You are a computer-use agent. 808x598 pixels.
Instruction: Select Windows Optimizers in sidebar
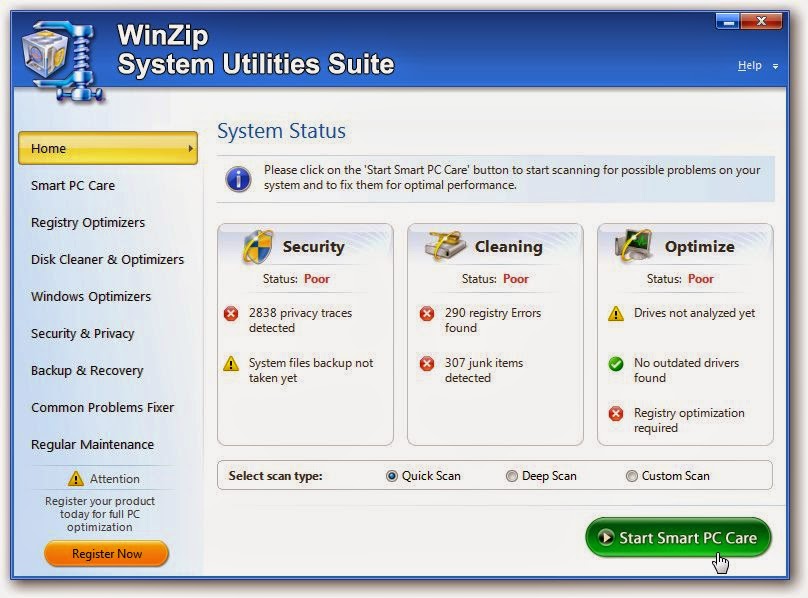pos(91,296)
